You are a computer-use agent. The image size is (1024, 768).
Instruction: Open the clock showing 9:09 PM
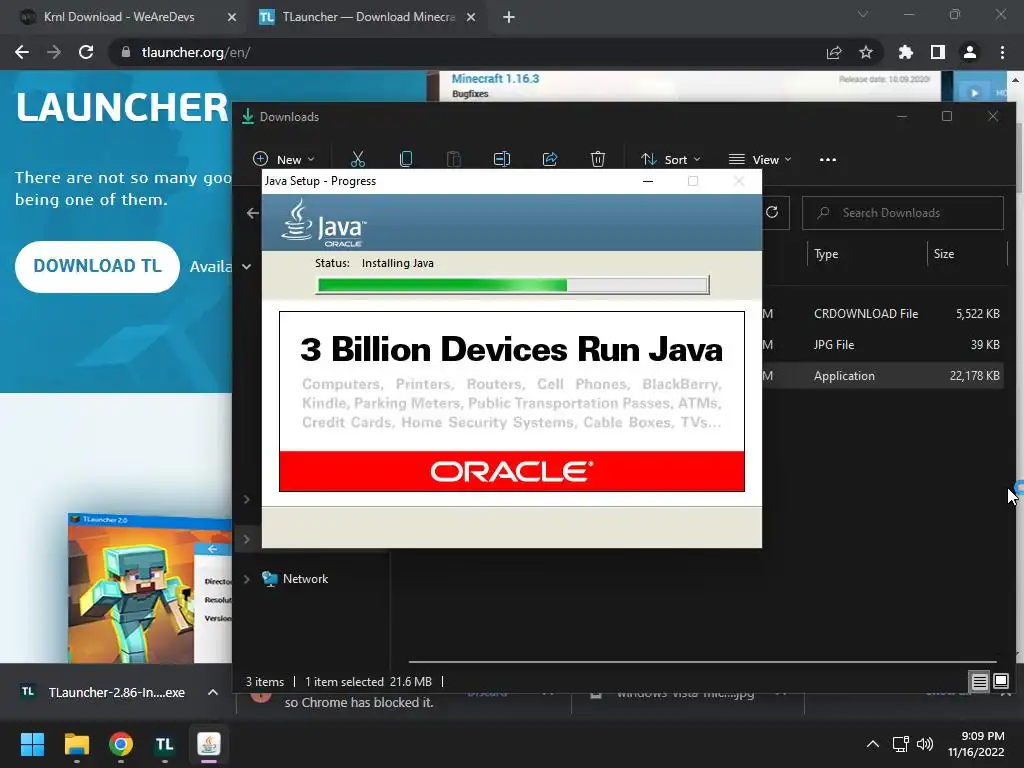coord(976,744)
